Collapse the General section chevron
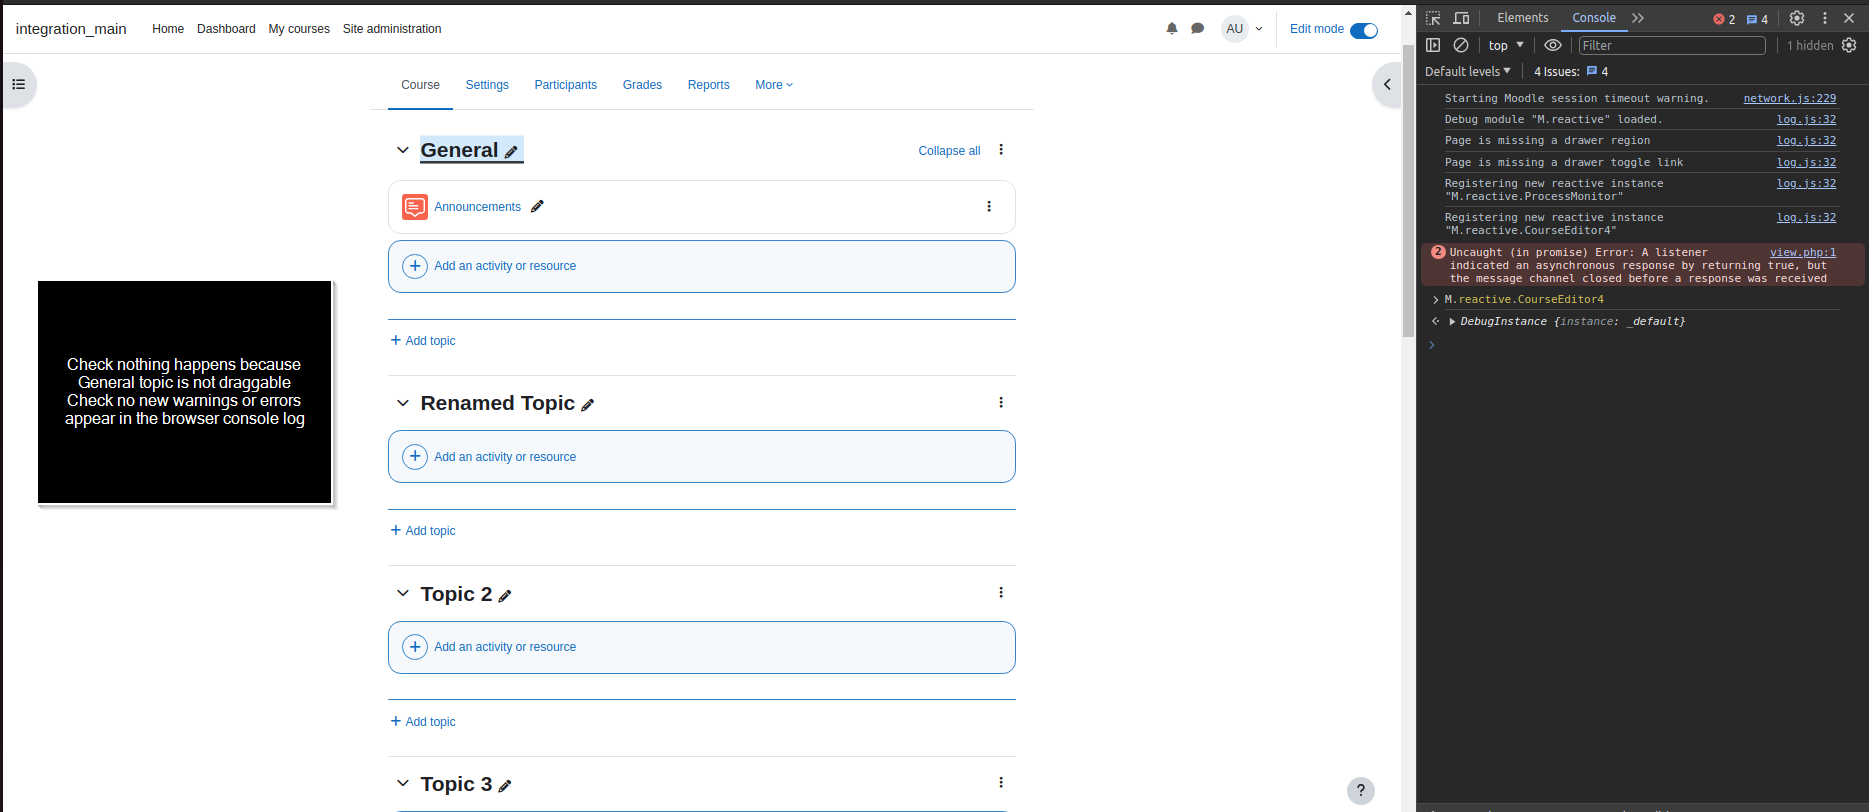Image resolution: width=1869 pixels, height=812 pixels. pyautogui.click(x=403, y=150)
